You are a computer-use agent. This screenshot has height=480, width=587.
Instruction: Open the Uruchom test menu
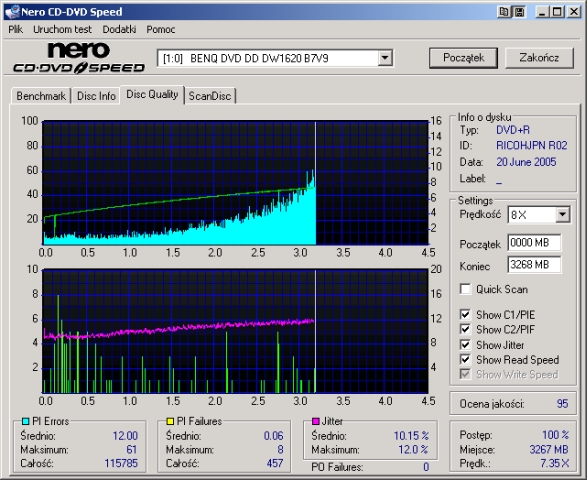62,29
